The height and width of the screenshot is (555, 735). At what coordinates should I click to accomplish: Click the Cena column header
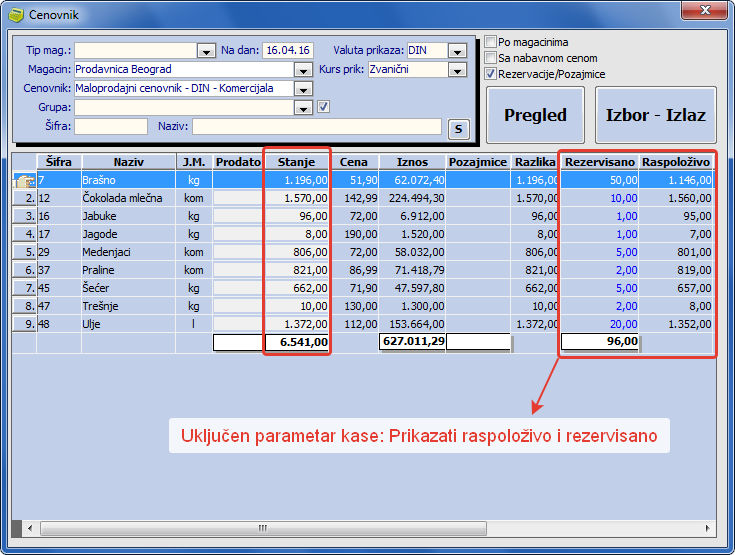click(x=353, y=162)
